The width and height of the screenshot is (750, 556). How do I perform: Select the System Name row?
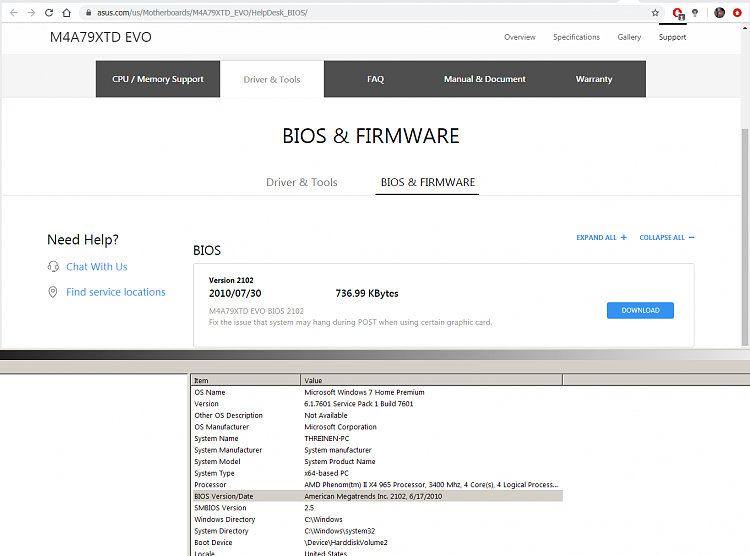pyautogui.click(x=377, y=438)
